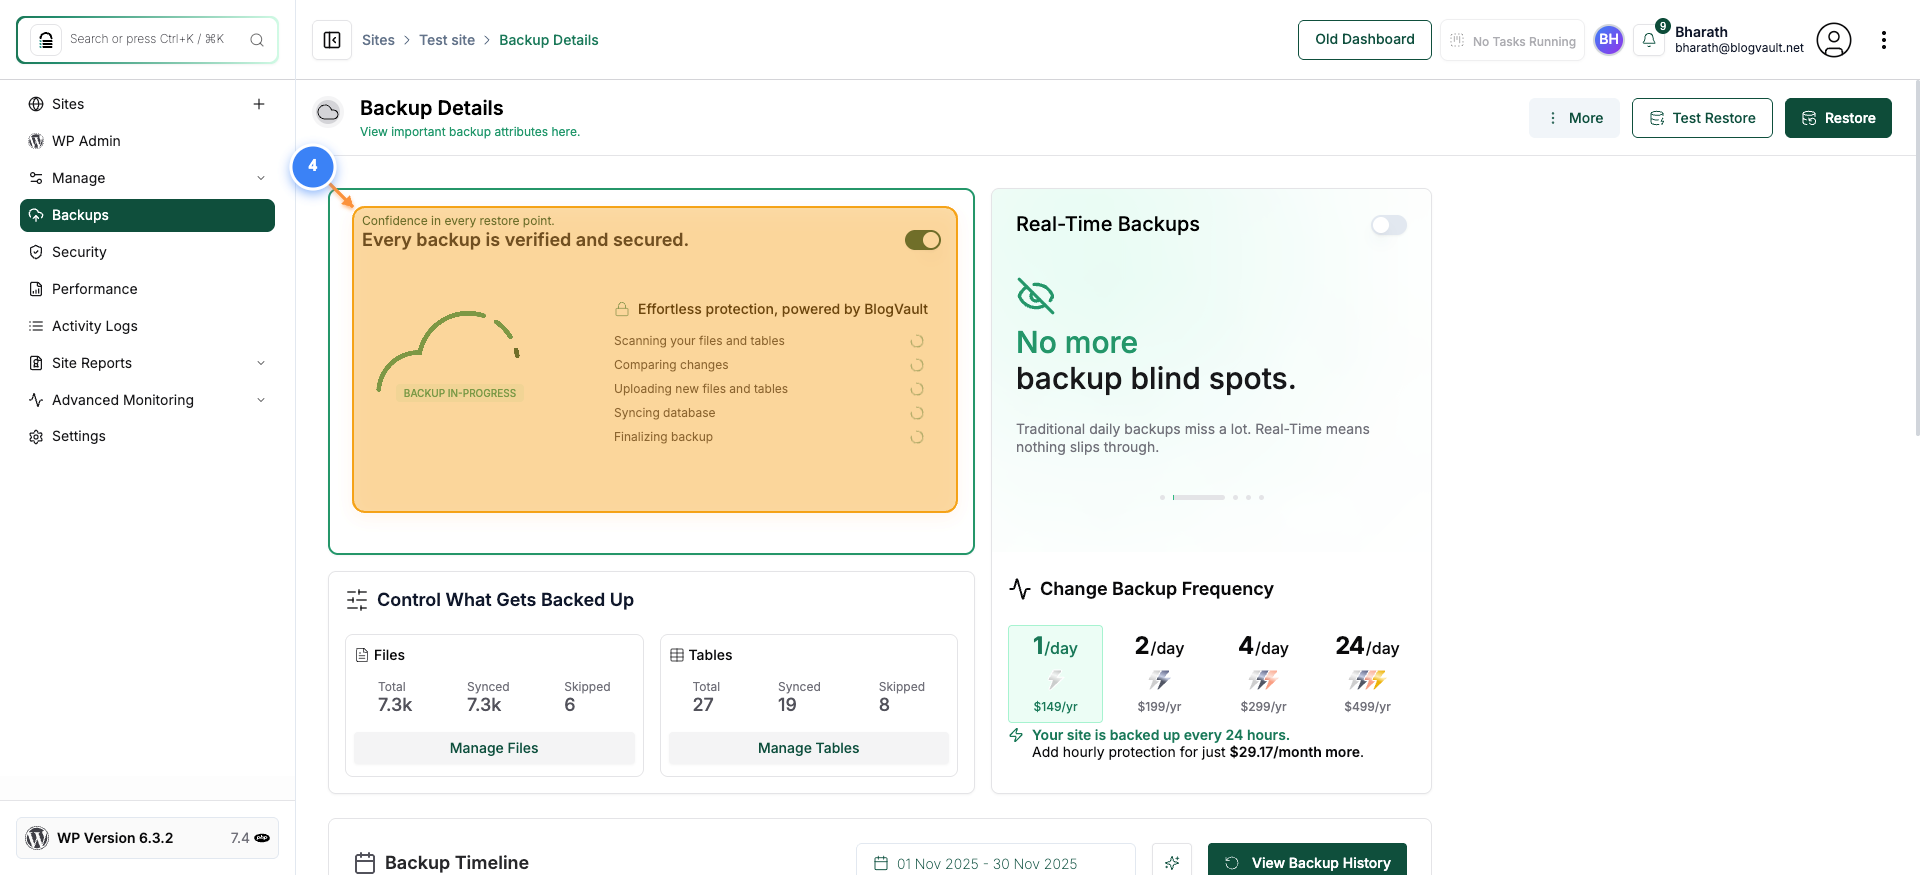Click the Tables grid icon

tap(677, 655)
